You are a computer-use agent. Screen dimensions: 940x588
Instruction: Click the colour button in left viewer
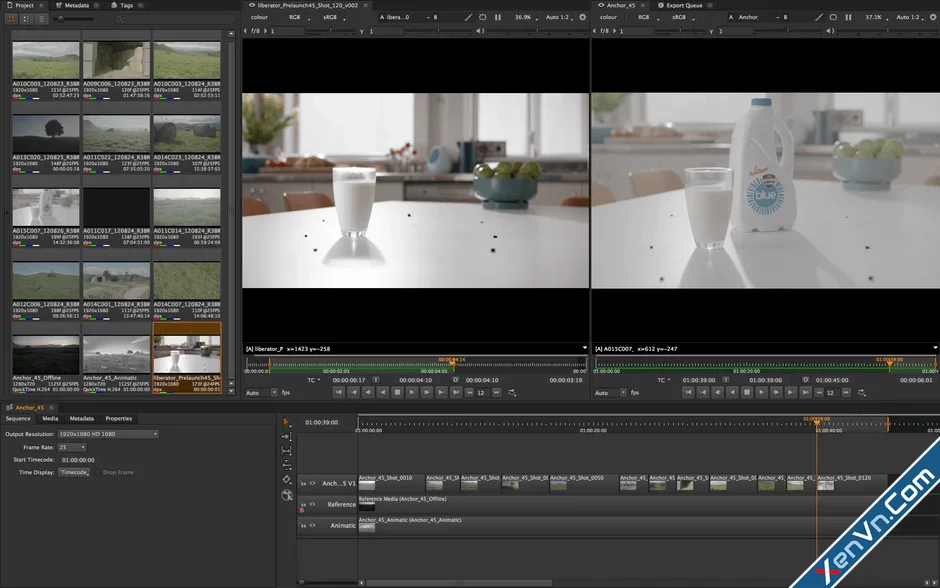point(260,17)
